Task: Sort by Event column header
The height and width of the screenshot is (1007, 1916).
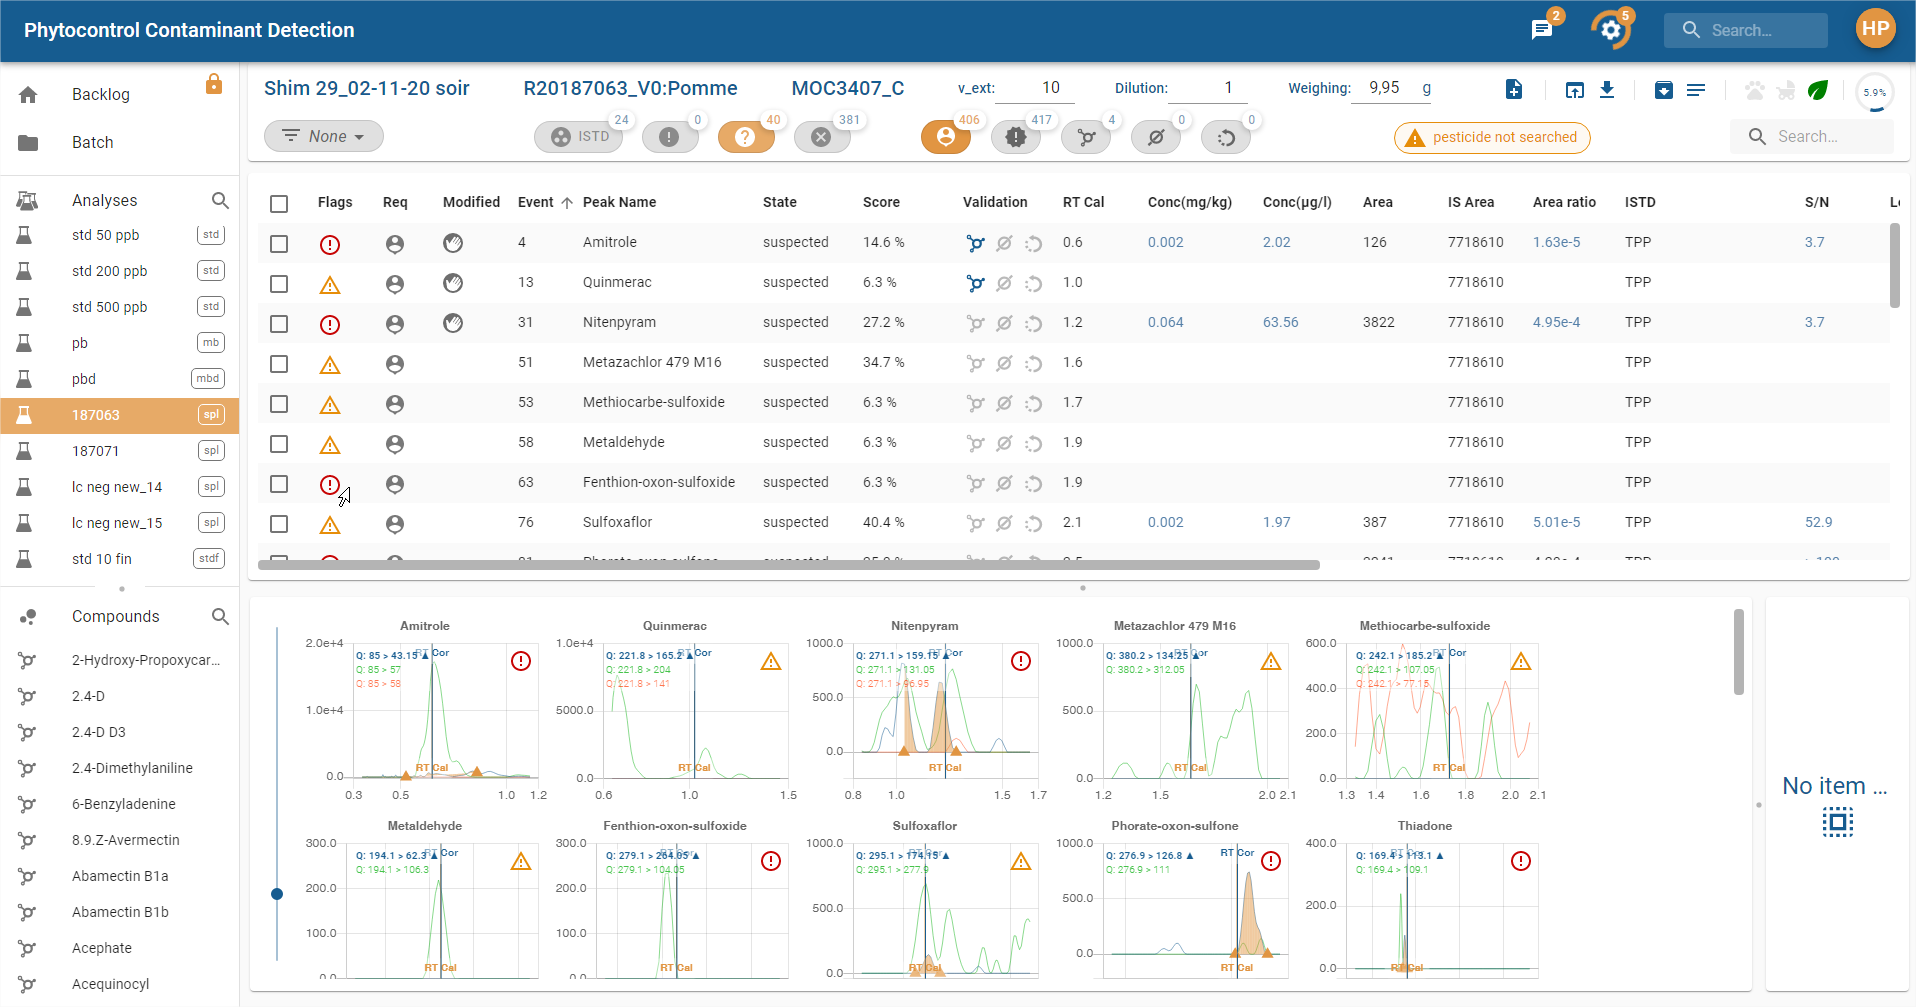Action: [536, 202]
